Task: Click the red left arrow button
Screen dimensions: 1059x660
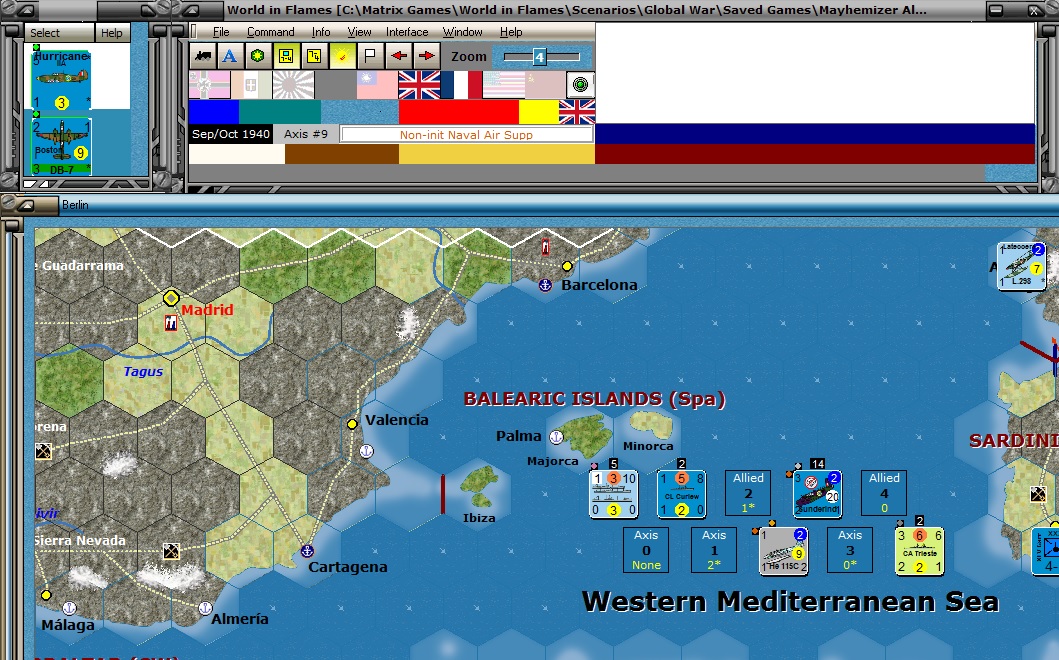Action: click(398, 56)
